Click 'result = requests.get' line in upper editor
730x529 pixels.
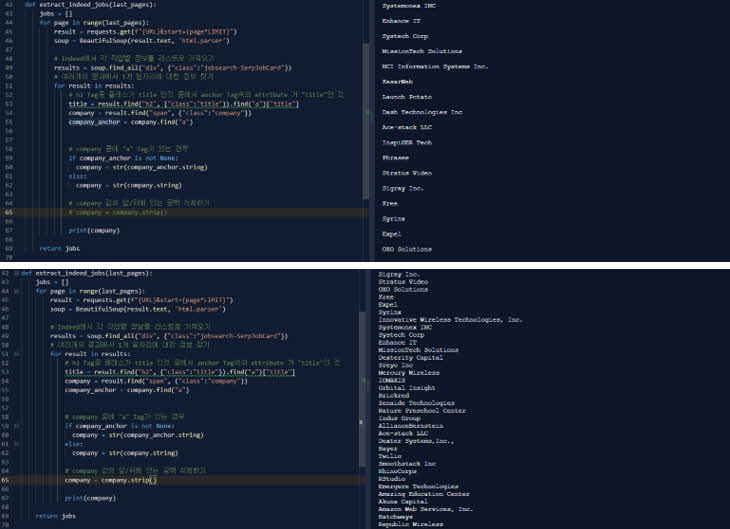click(x=146, y=32)
